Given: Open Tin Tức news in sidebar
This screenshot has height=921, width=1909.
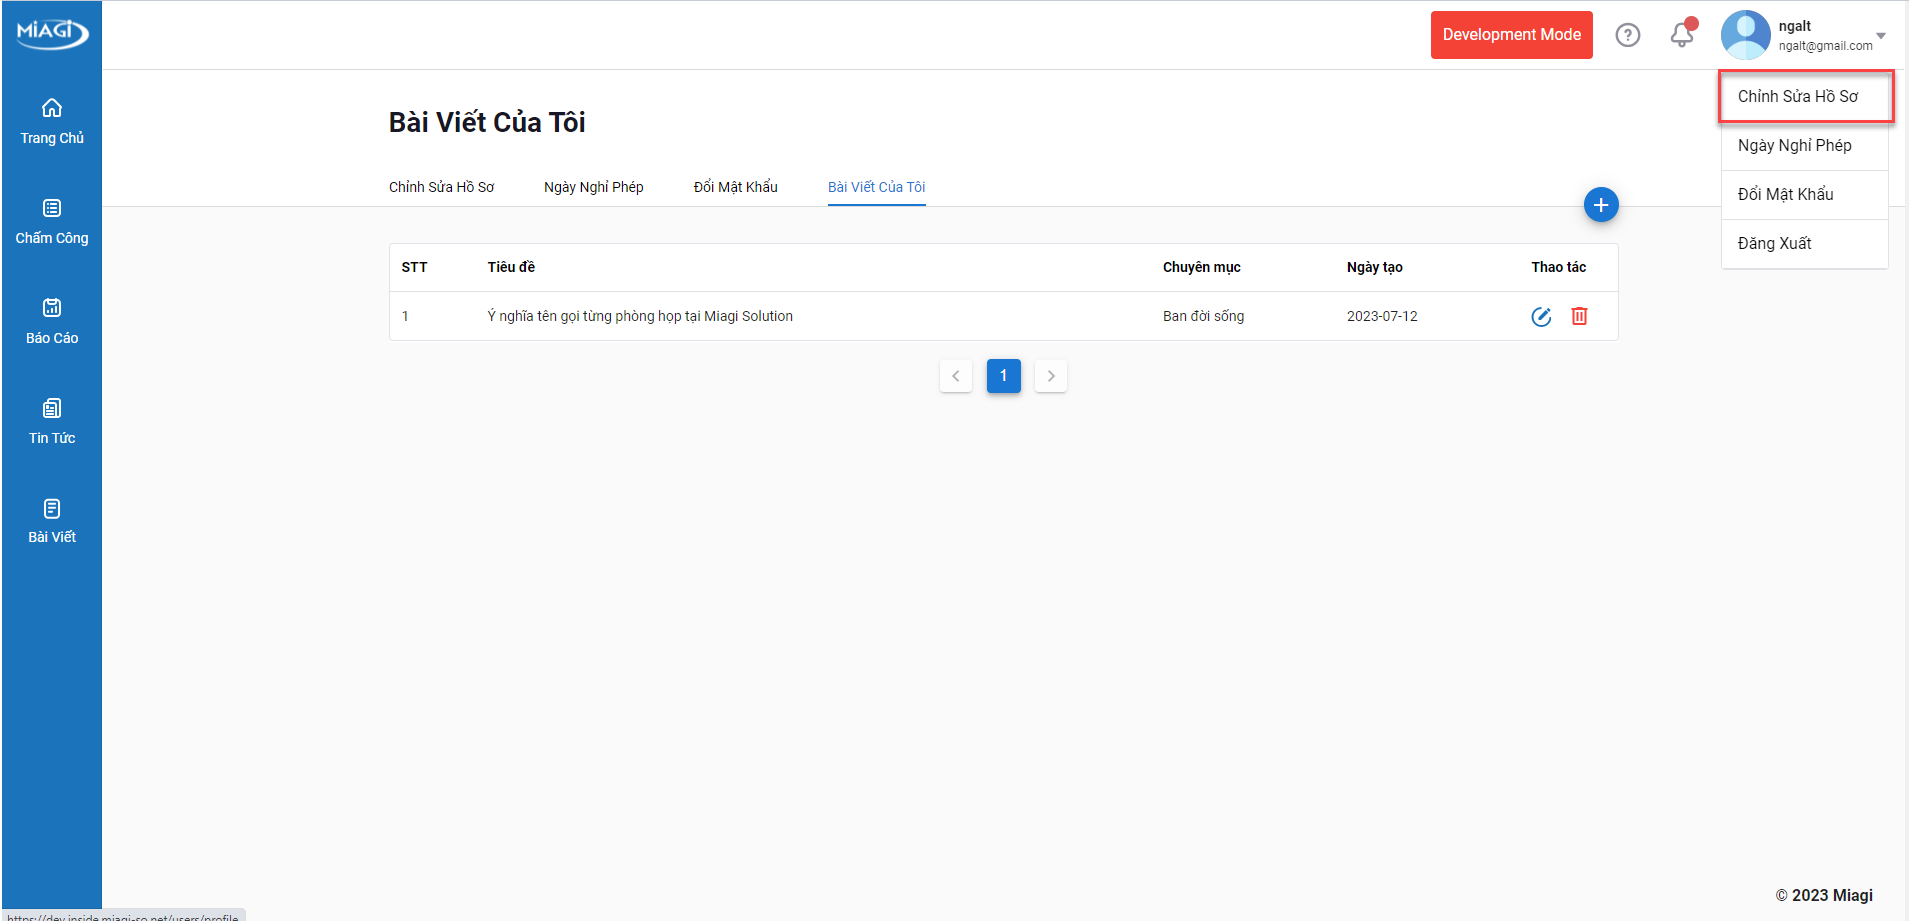Looking at the screenshot, I should [x=52, y=421].
